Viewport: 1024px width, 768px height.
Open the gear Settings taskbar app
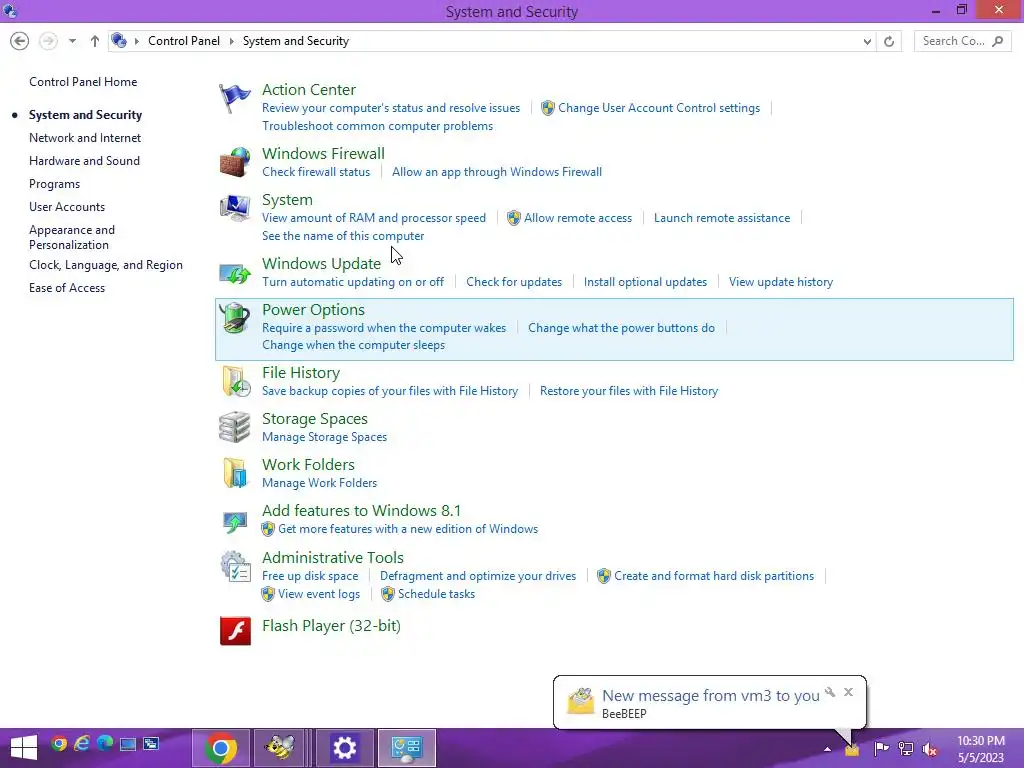(x=344, y=748)
